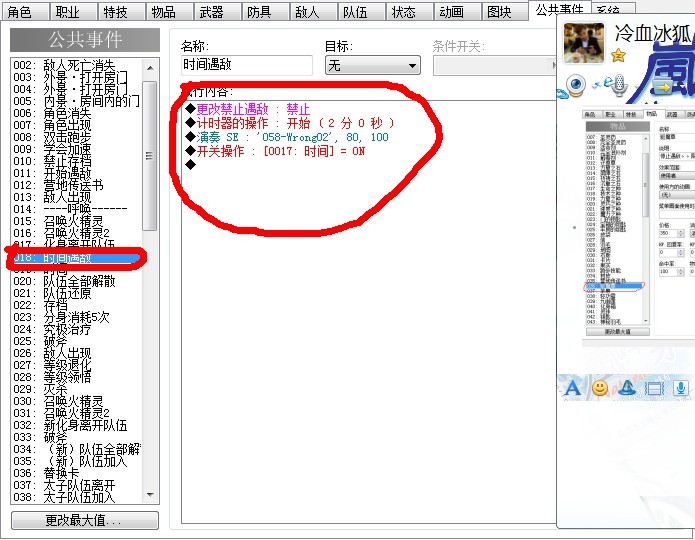Select event 027: 等级退化
Viewport: 695px width, 540px height.
[x=76, y=365]
